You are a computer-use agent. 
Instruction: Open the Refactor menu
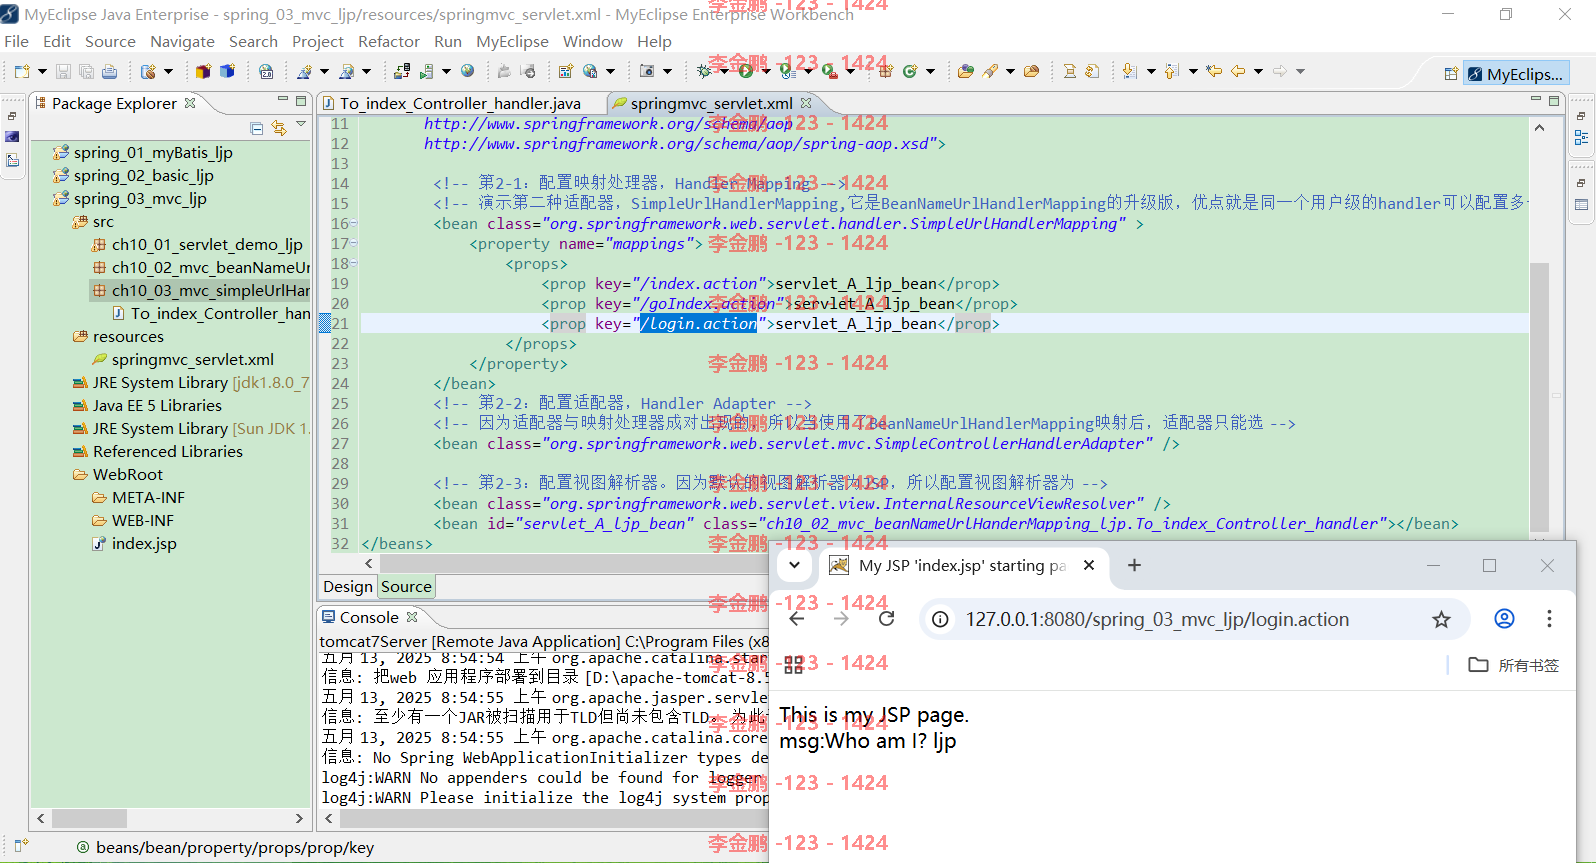pos(389,41)
